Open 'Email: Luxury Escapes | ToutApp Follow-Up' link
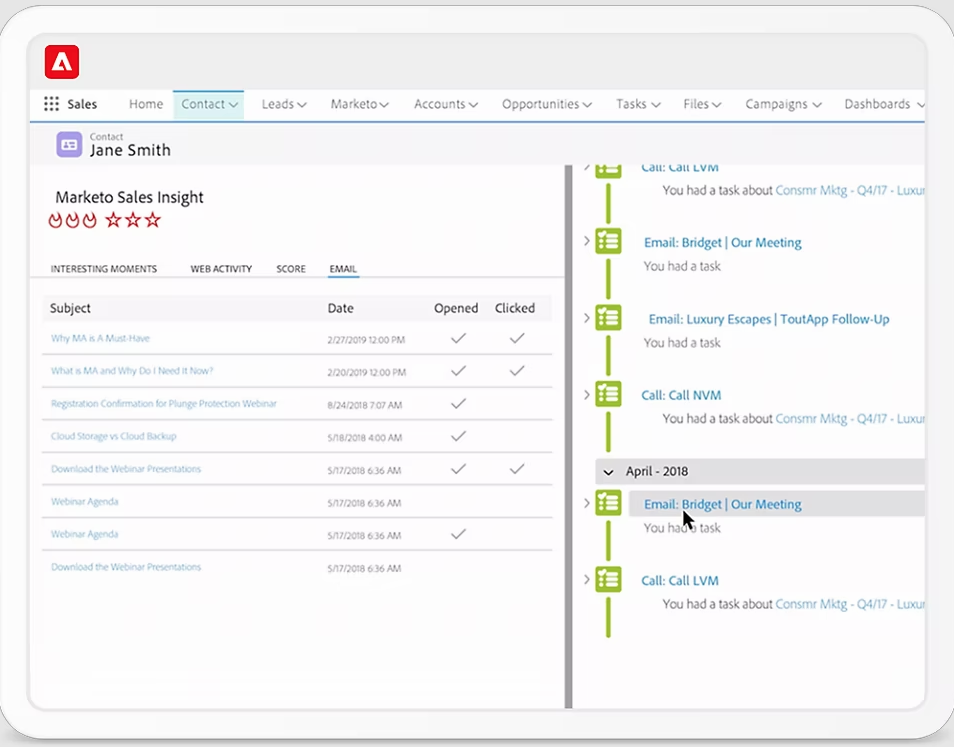 (769, 319)
